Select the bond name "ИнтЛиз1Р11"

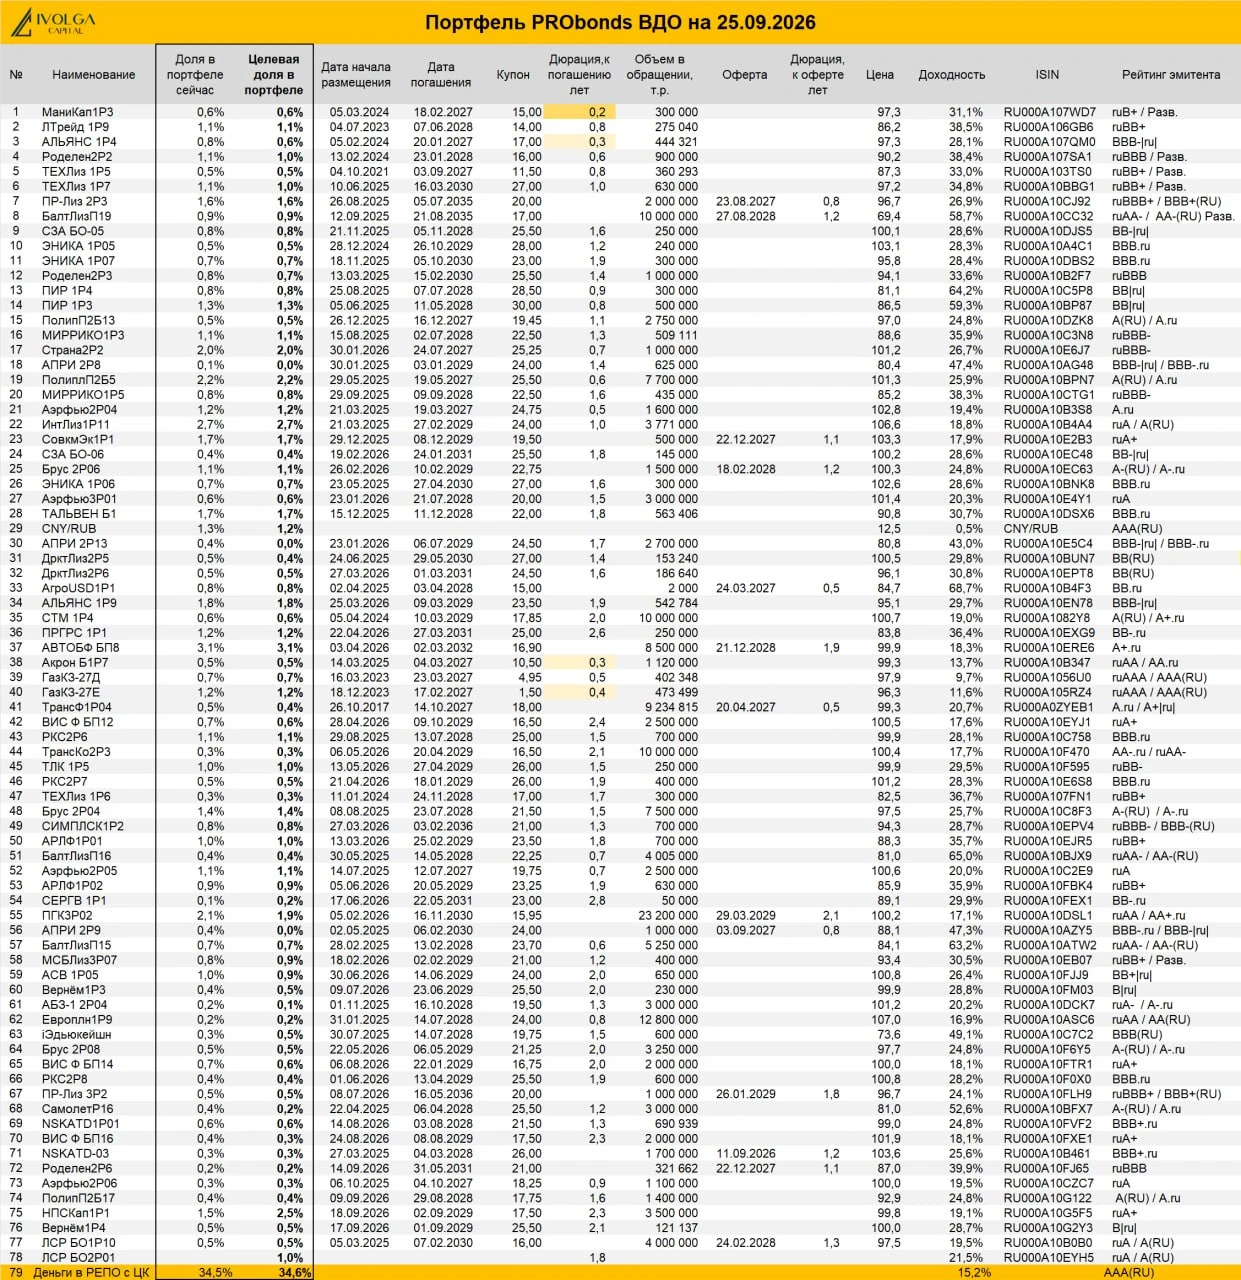point(76,424)
